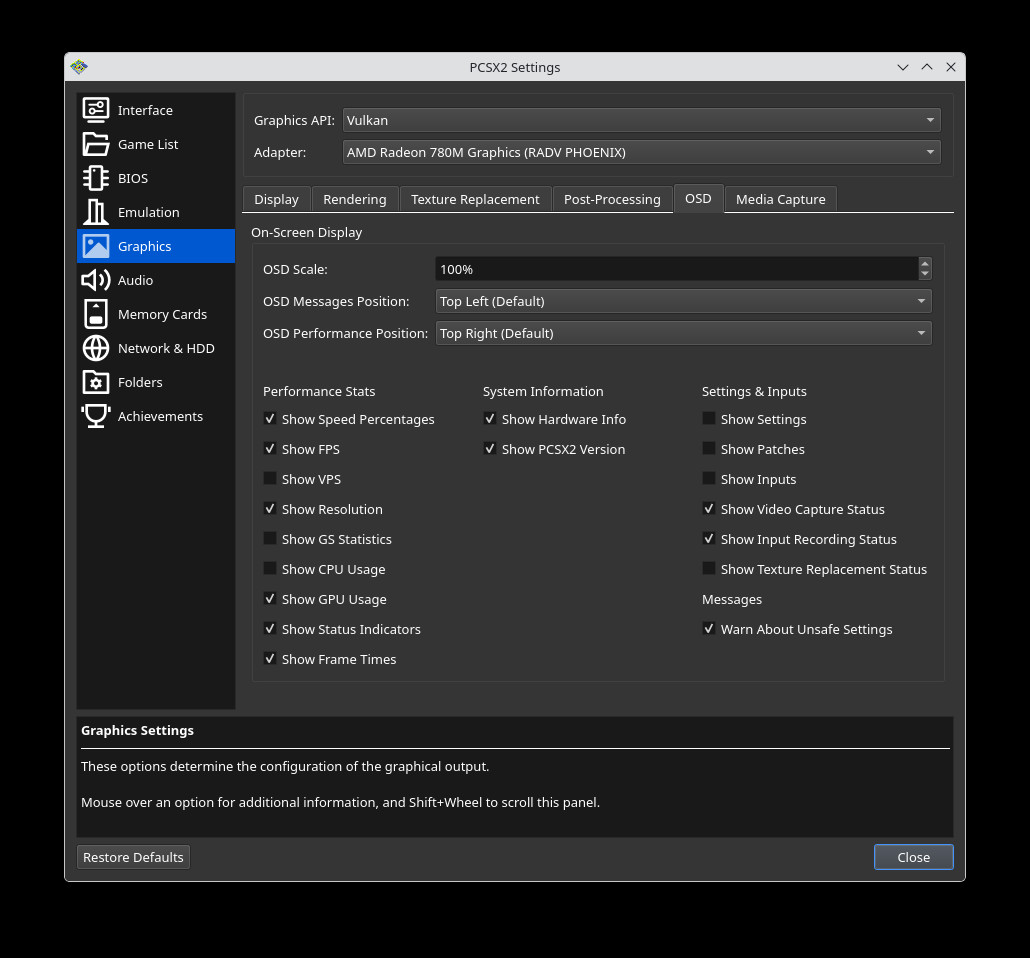Image resolution: width=1030 pixels, height=958 pixels.
Task: Open the Network & HDD globe icon
Action: (x=96, y=348)
